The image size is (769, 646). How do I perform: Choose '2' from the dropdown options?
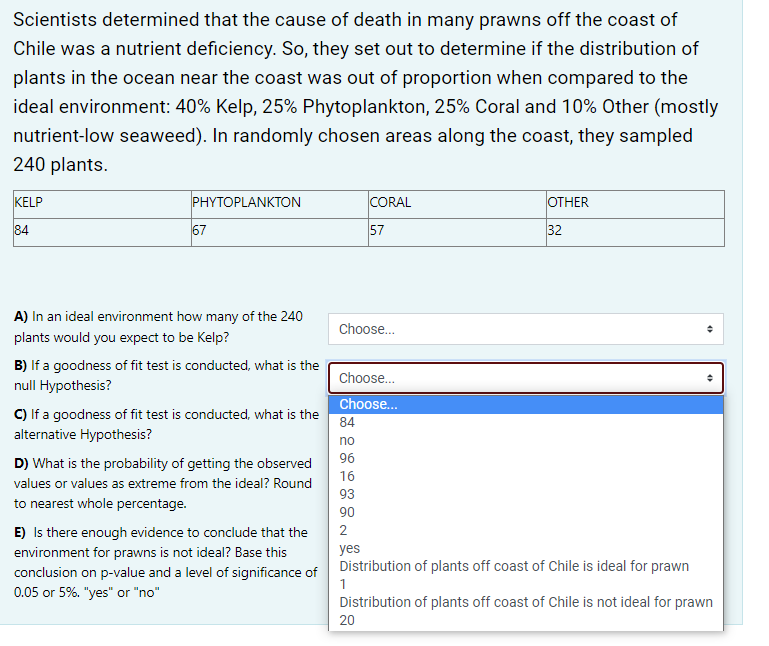526,530
